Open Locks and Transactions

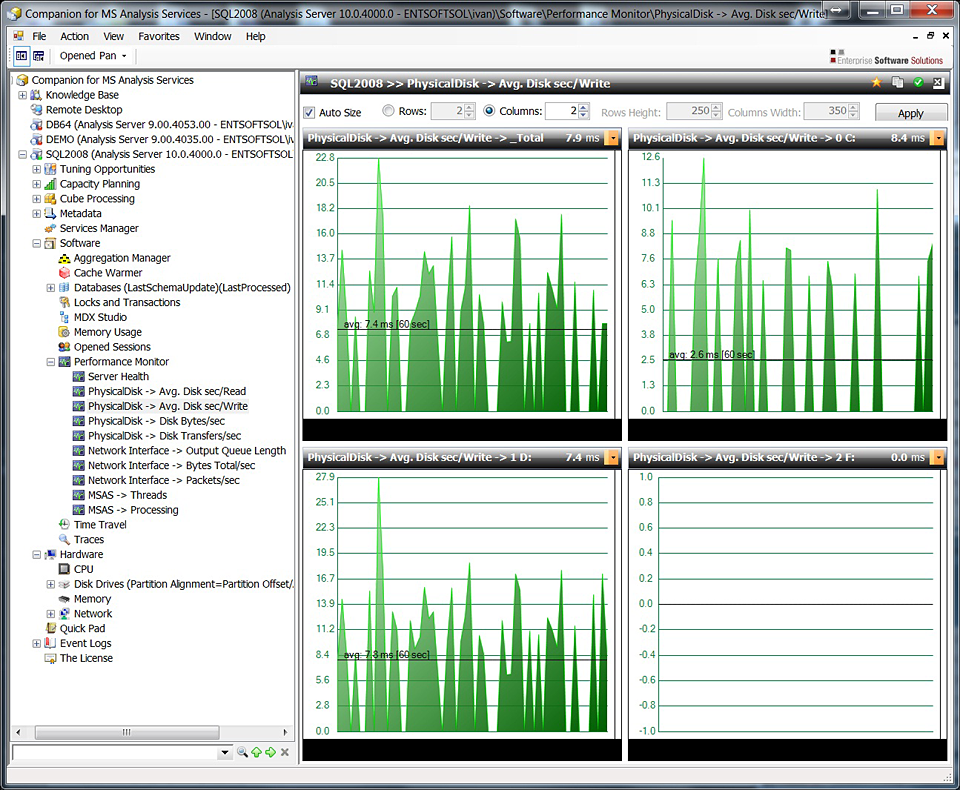point(127,302)
